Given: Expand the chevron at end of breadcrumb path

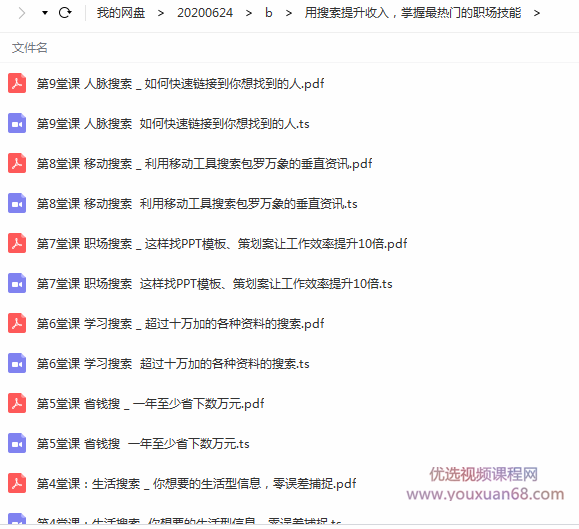Looking at the screenshot, I should [x=537, y=13].
